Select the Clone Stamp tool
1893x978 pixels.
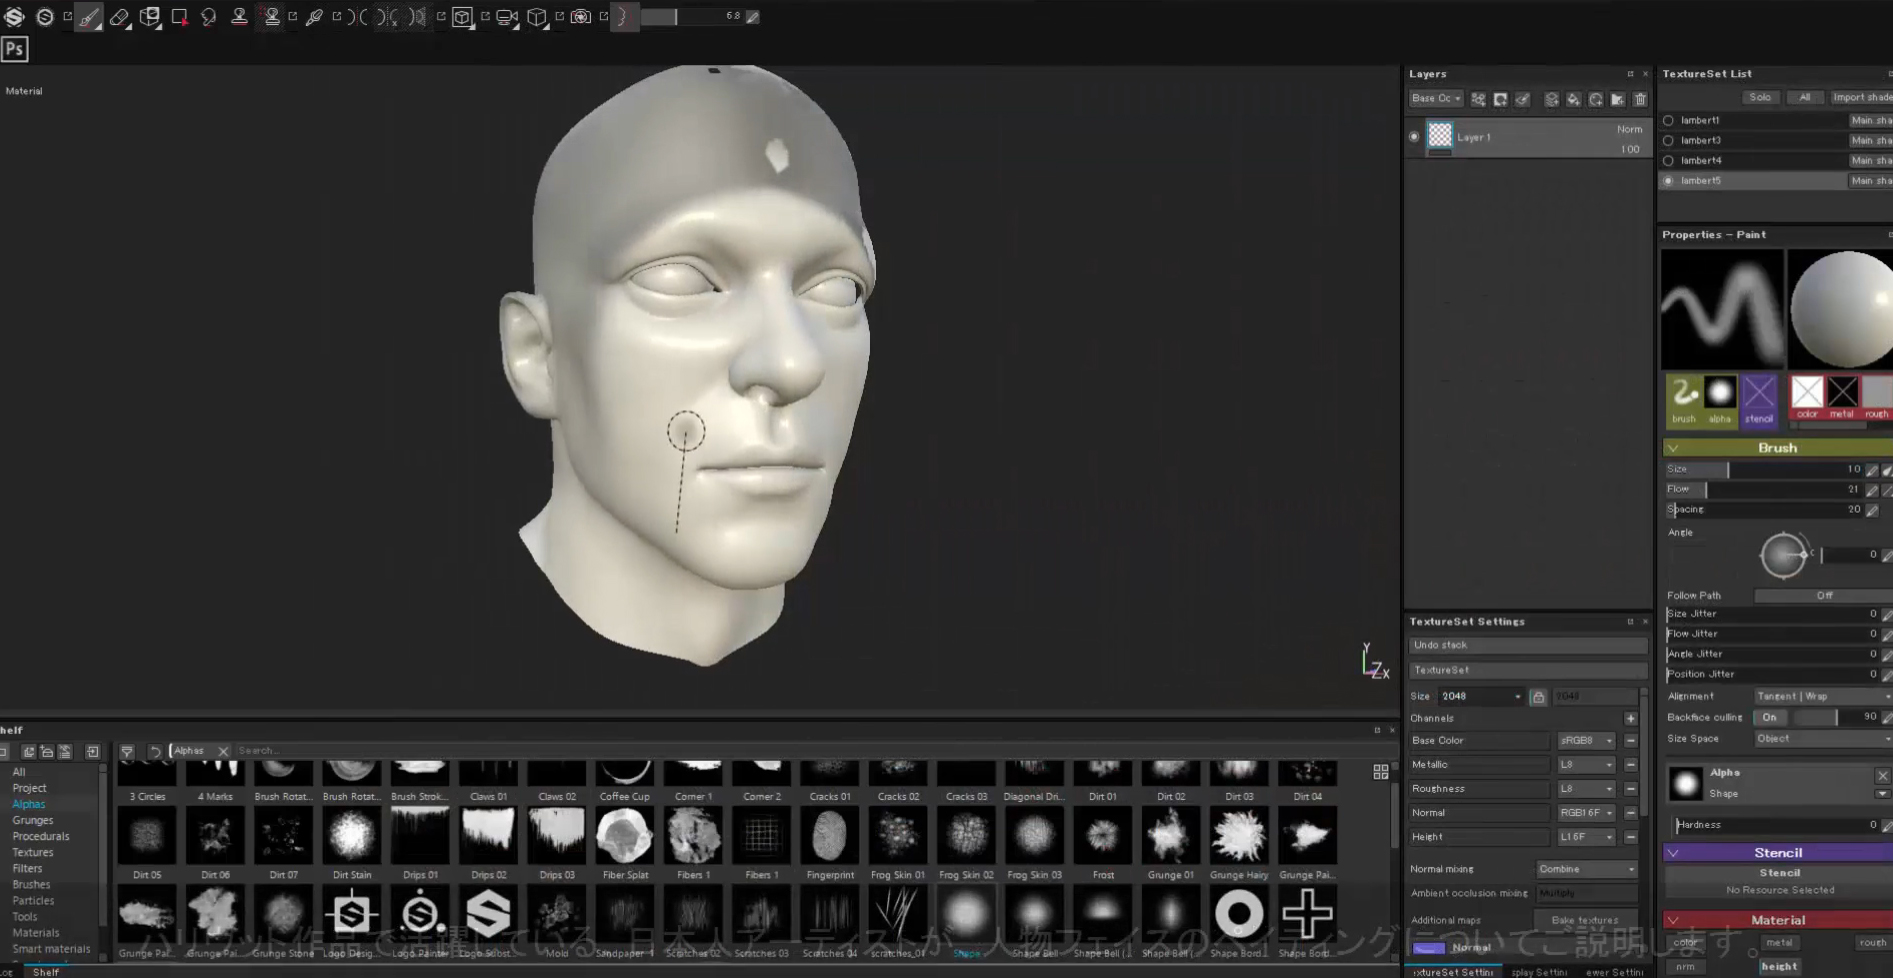[x=239, y=16]
